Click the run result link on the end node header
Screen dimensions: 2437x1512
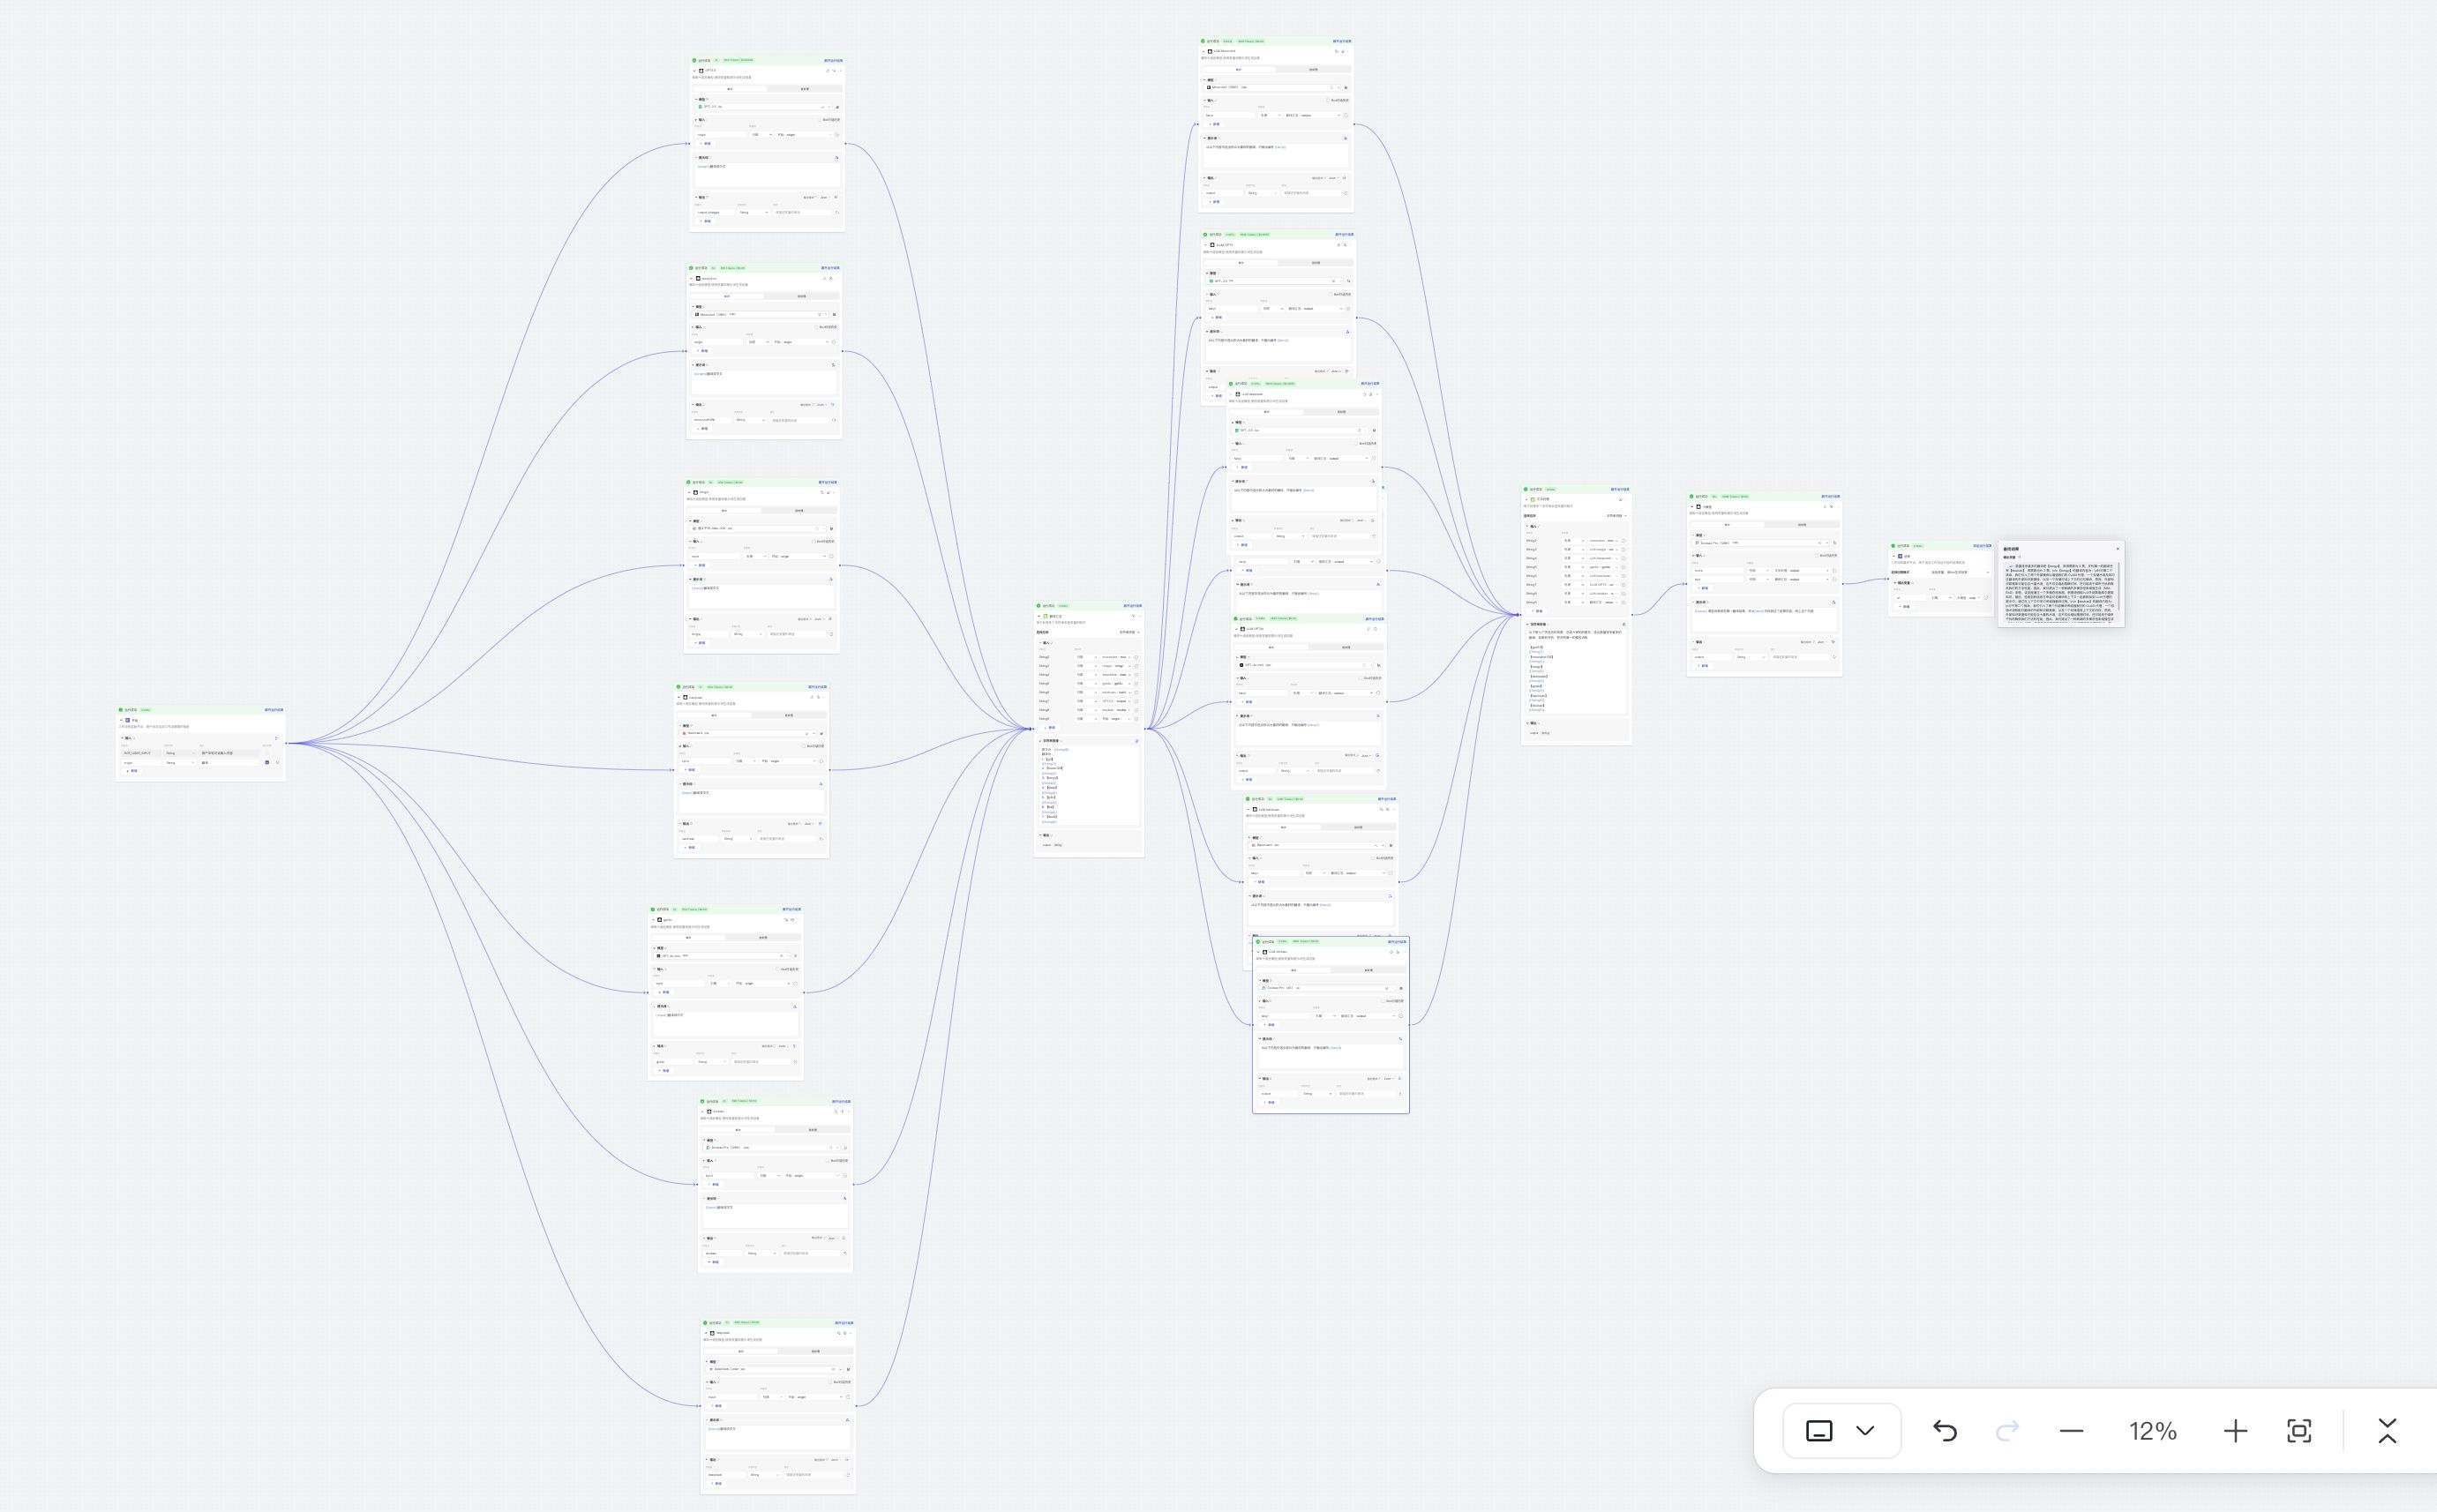[1982, 546]
